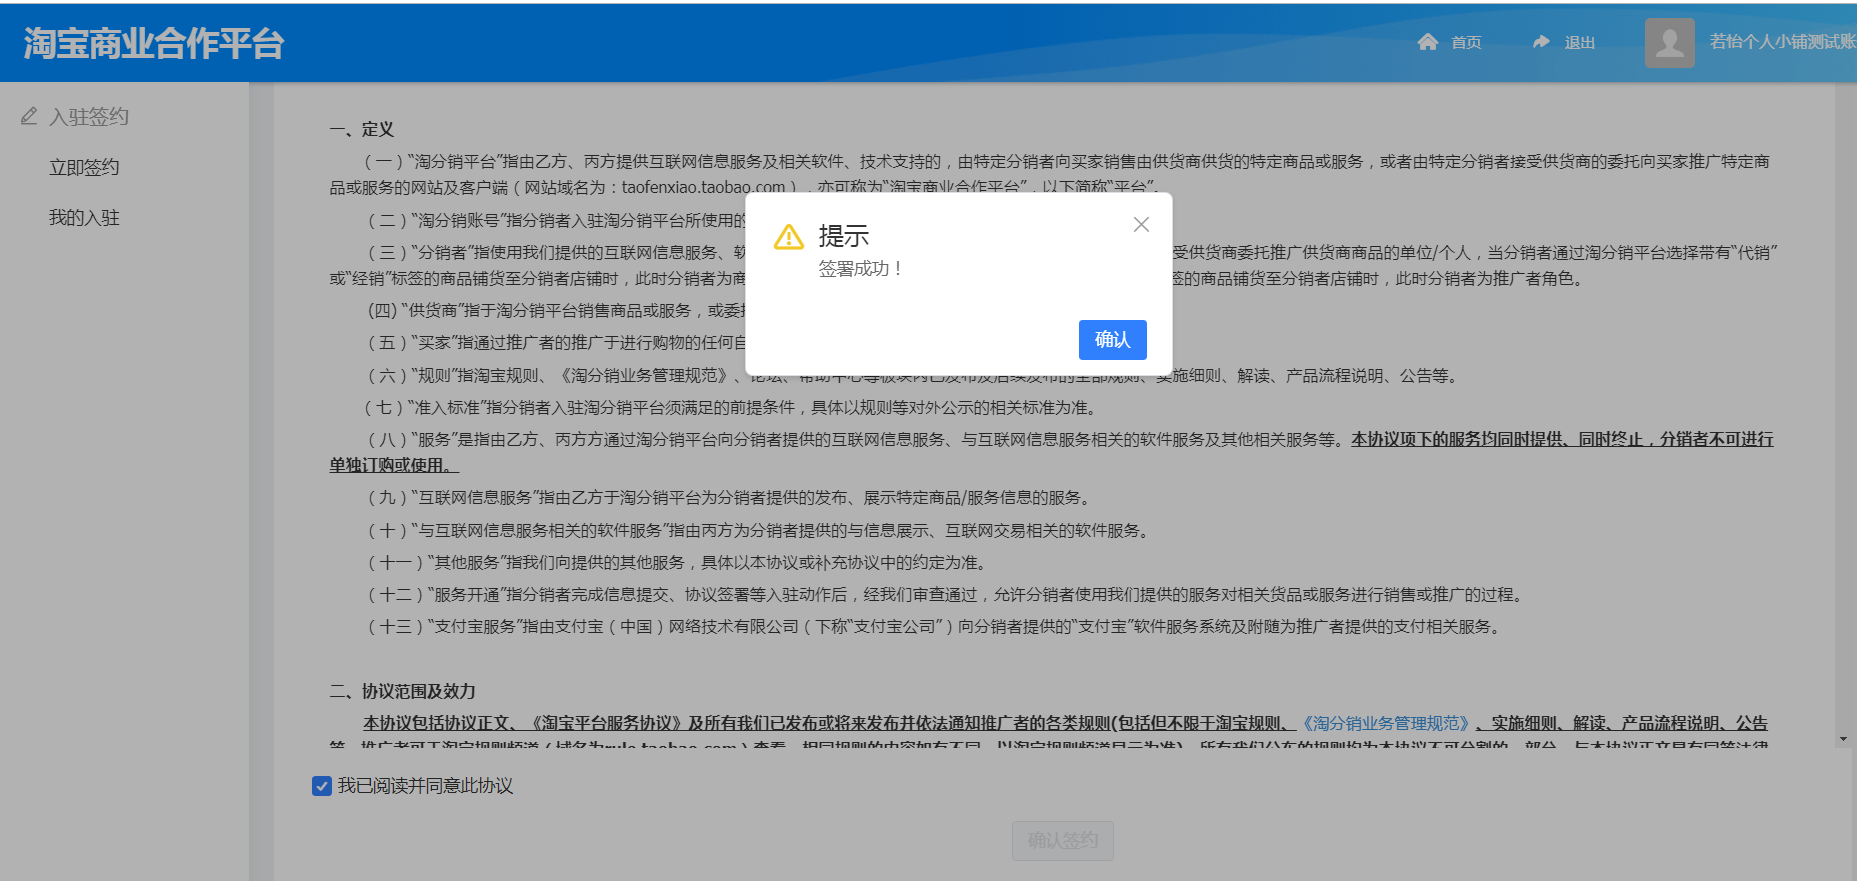Click clause （七）"准入标准" text line
Viewport: 1857px width, 881px height.
pyautogui.click(x=731, y=407)
